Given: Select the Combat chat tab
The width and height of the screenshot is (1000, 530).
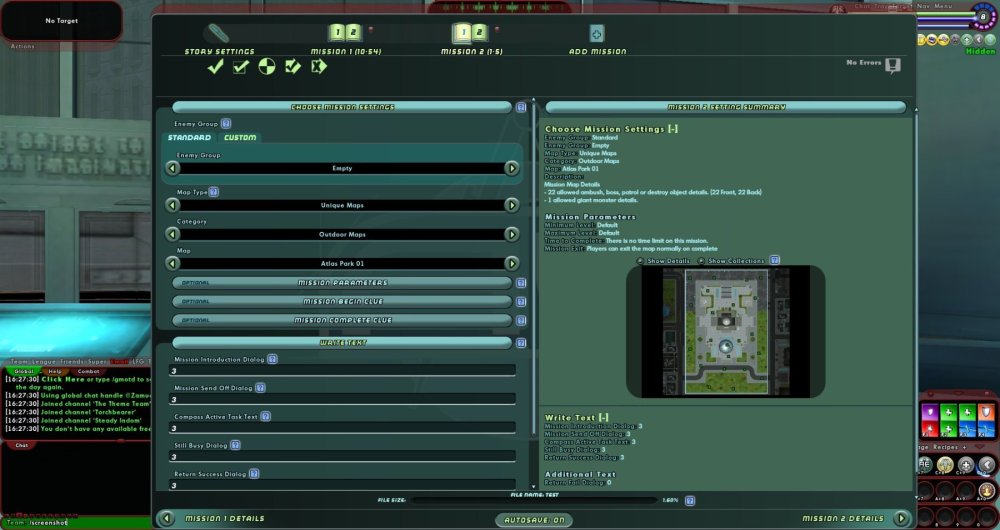Looking at the screenshot, I should click(x=88, y=371).
